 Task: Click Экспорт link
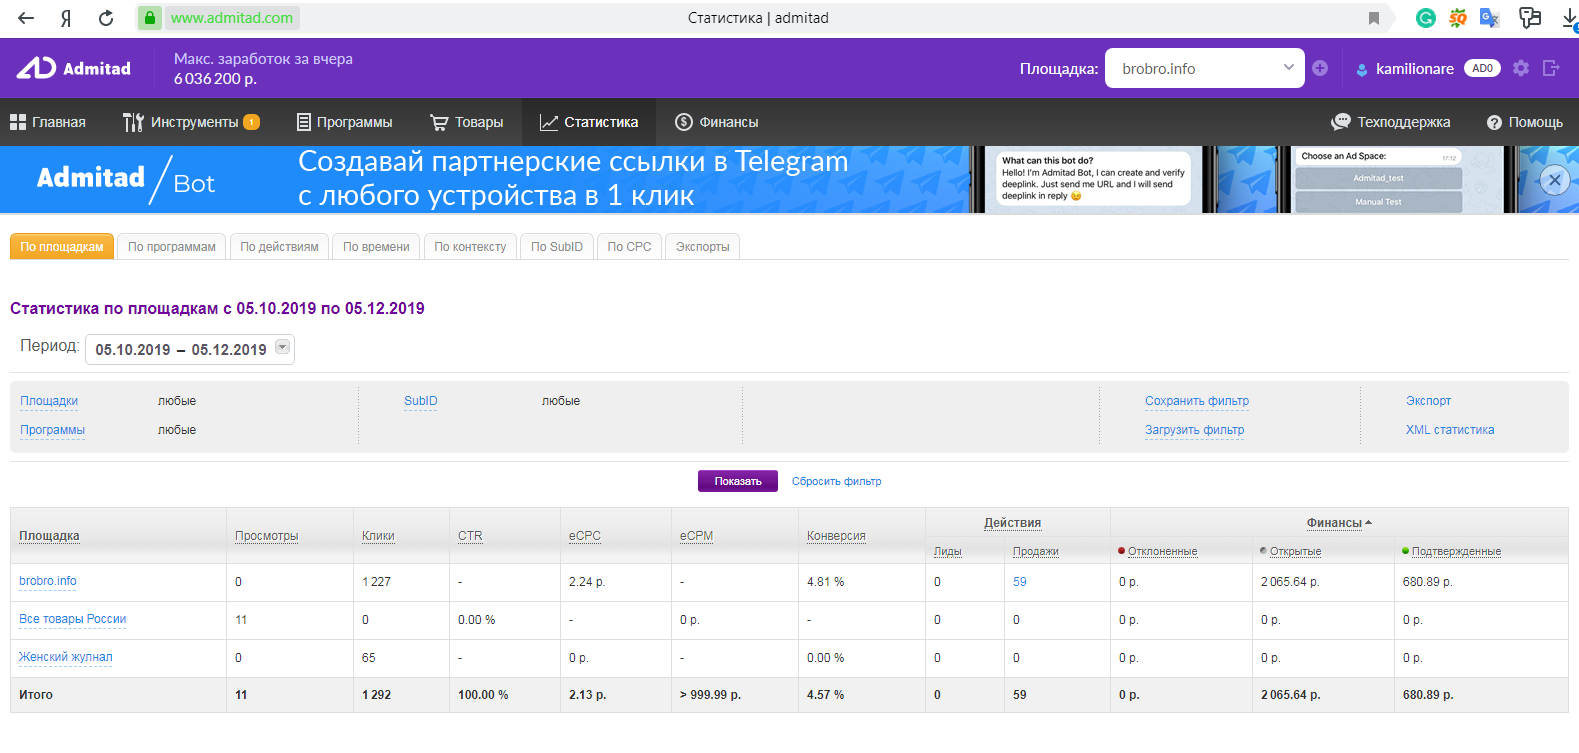point(1428,401)
